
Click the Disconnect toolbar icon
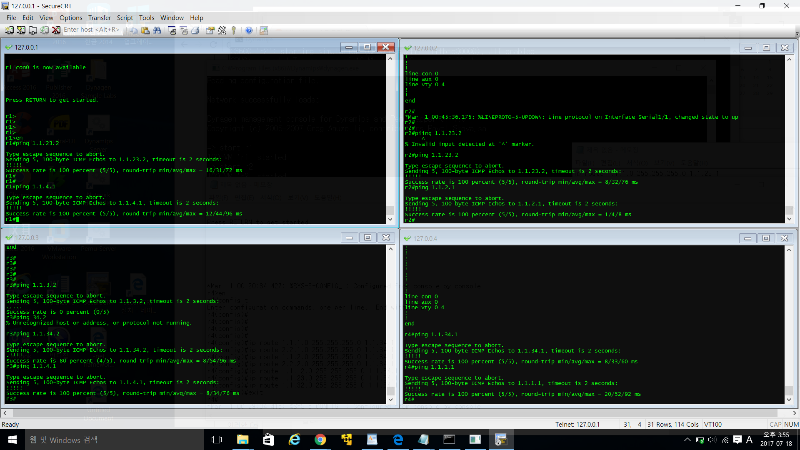[x=56, y=31]
